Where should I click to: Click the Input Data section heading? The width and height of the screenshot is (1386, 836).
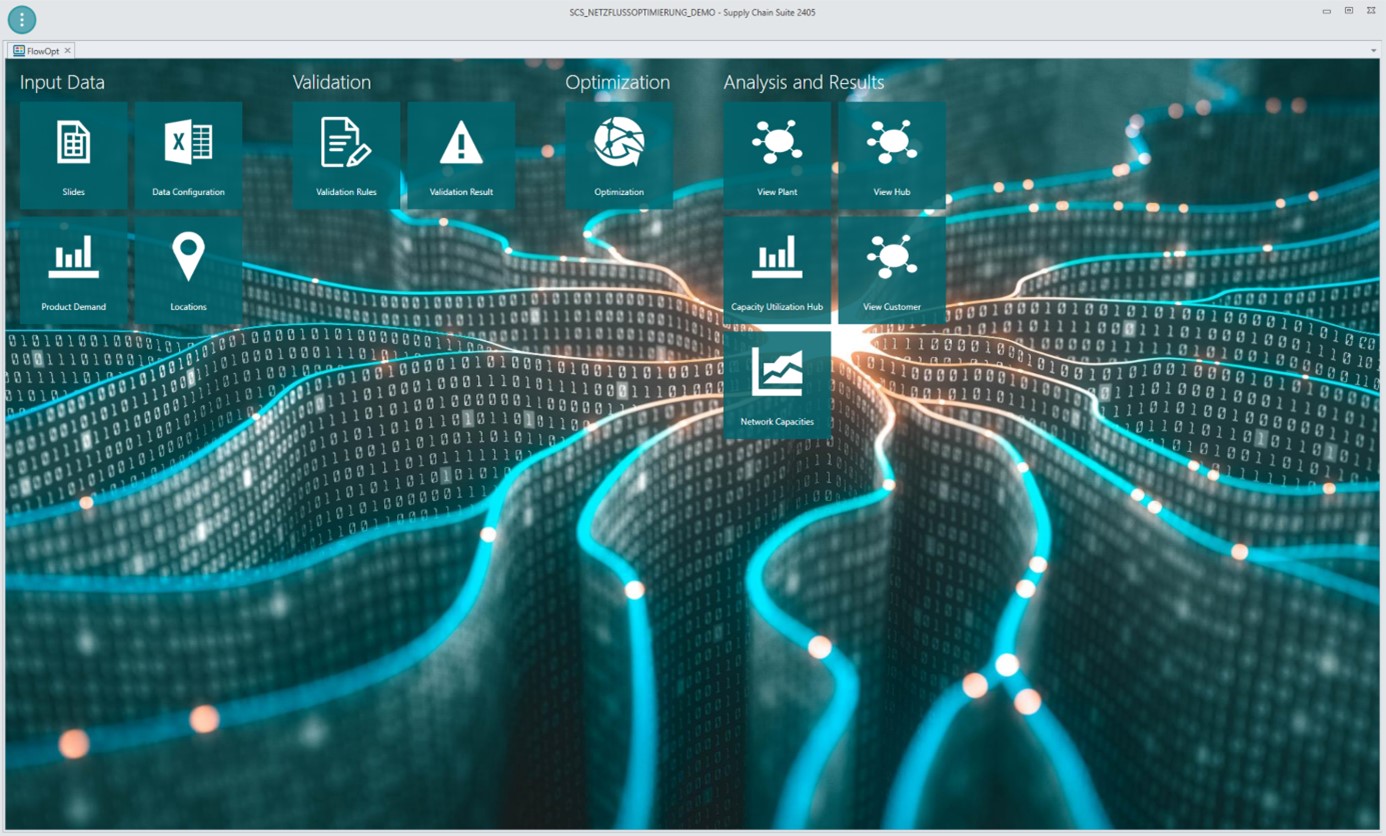pyautogui.click(x=62, y=83)
